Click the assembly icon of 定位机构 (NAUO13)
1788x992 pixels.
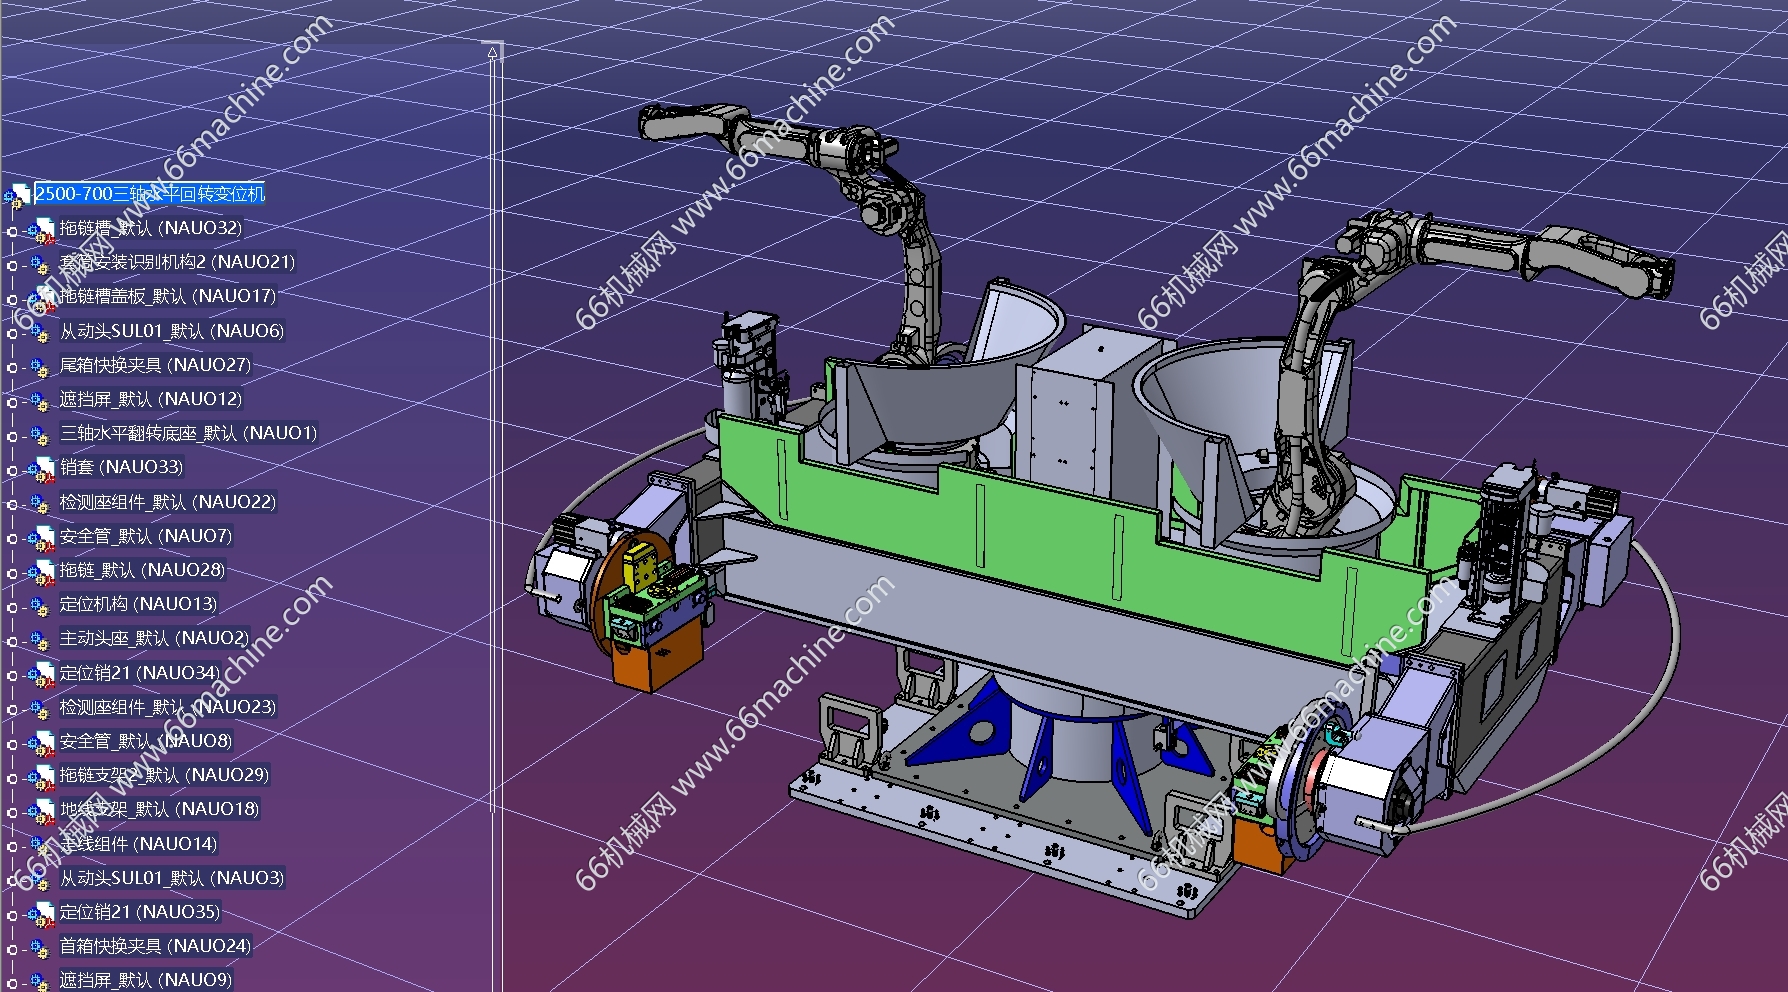pos(41,606)
